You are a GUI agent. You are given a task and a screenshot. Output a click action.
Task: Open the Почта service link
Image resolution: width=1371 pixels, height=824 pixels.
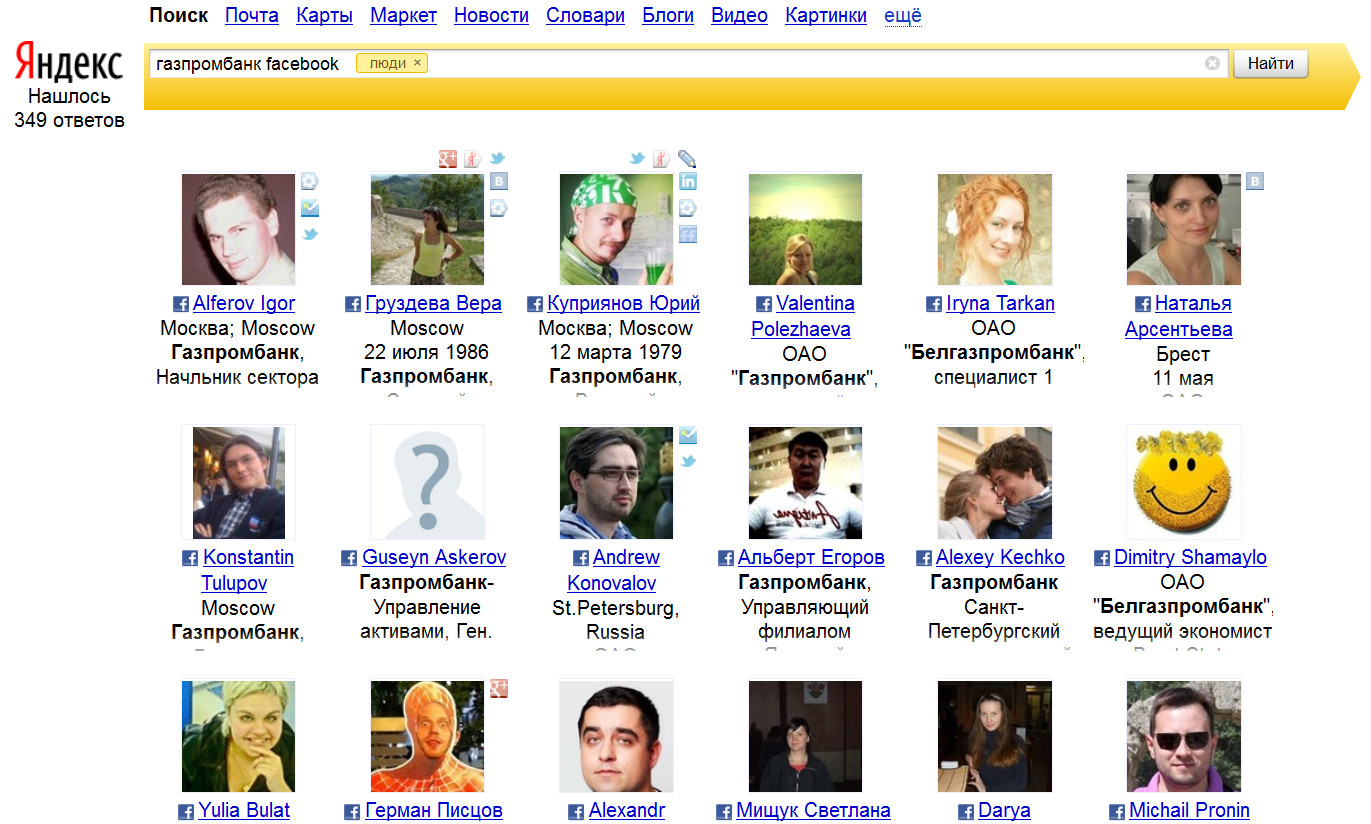coord(252,15)
